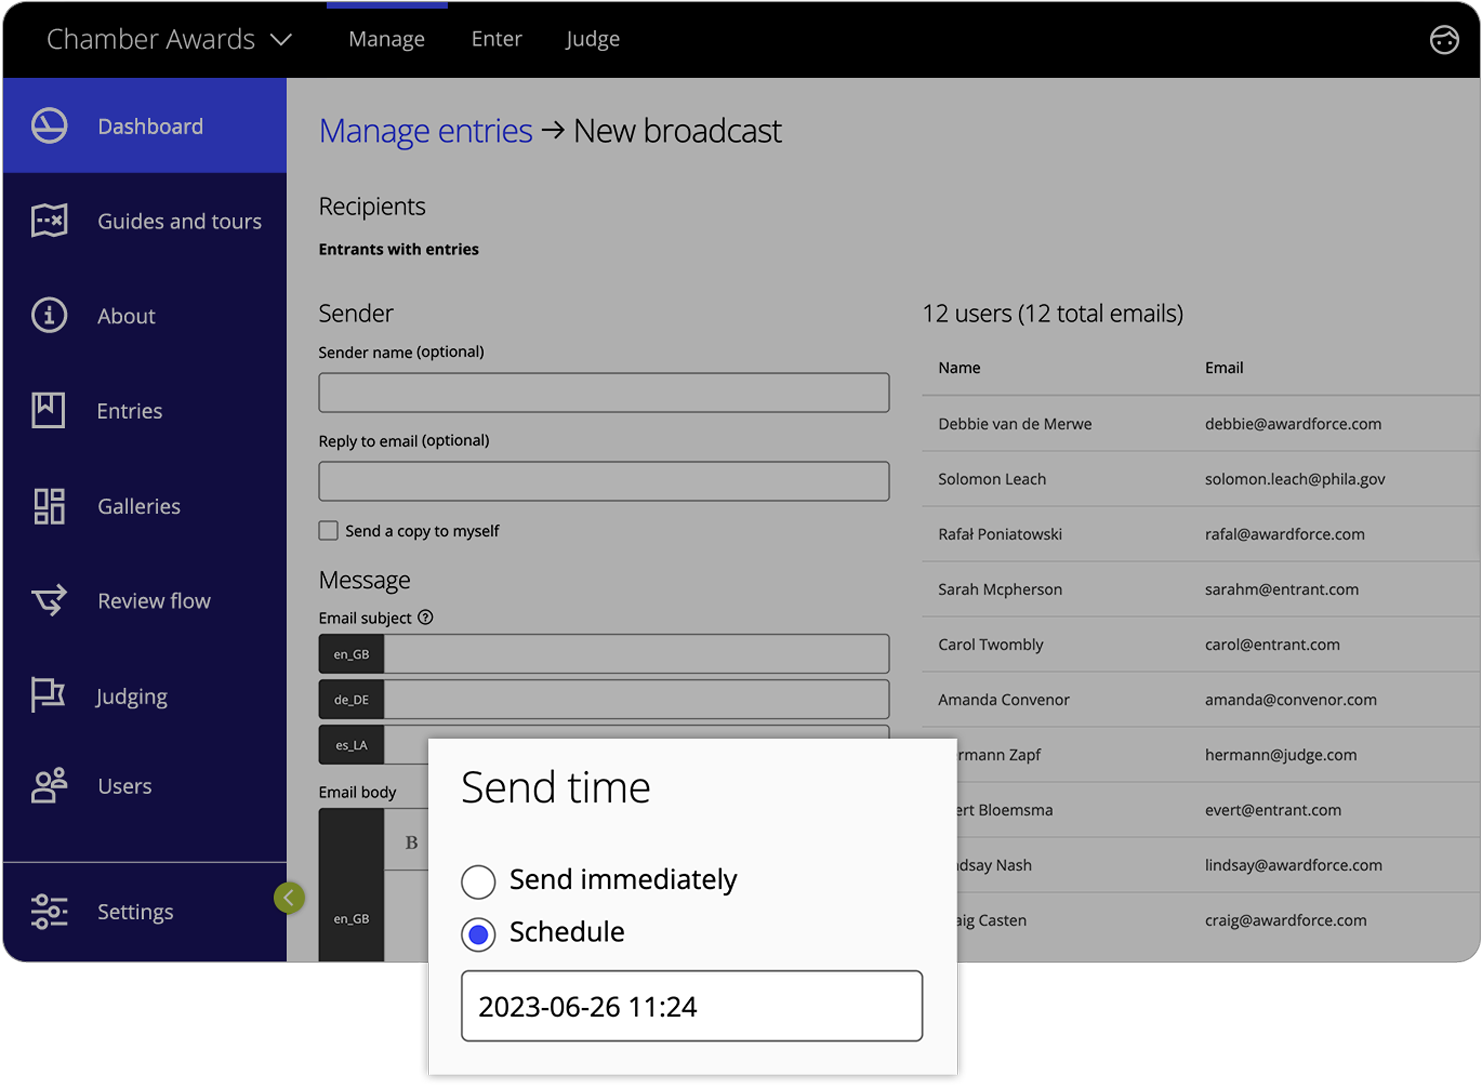Select the Entries bookmark icon

[47, 410]
